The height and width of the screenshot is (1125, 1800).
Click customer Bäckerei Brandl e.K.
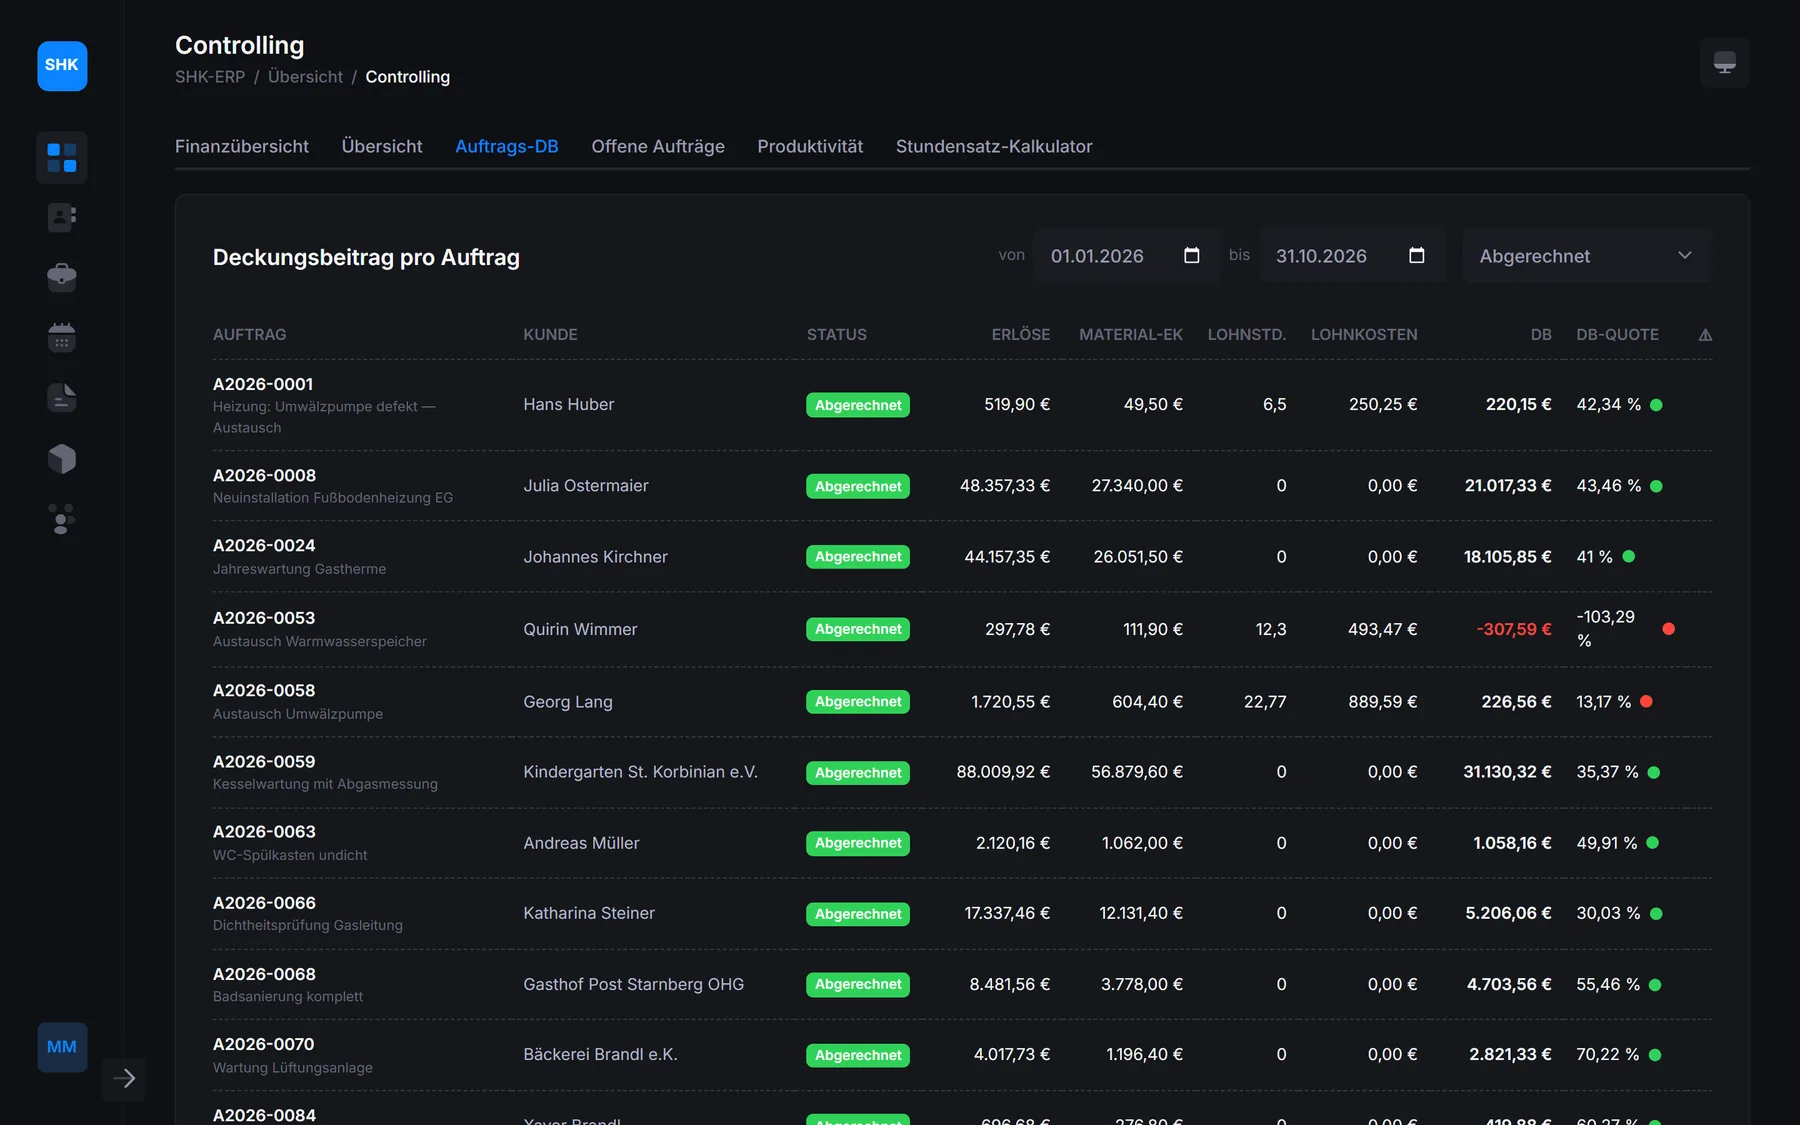point(600,1055)
